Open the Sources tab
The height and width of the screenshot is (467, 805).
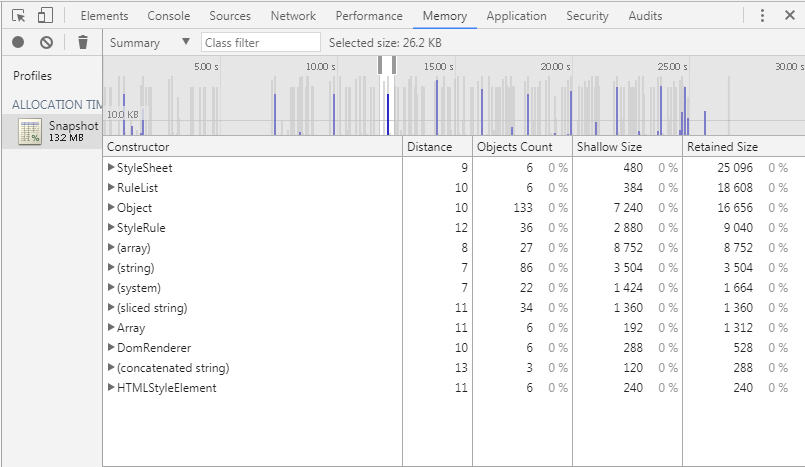tap(230, 16)
